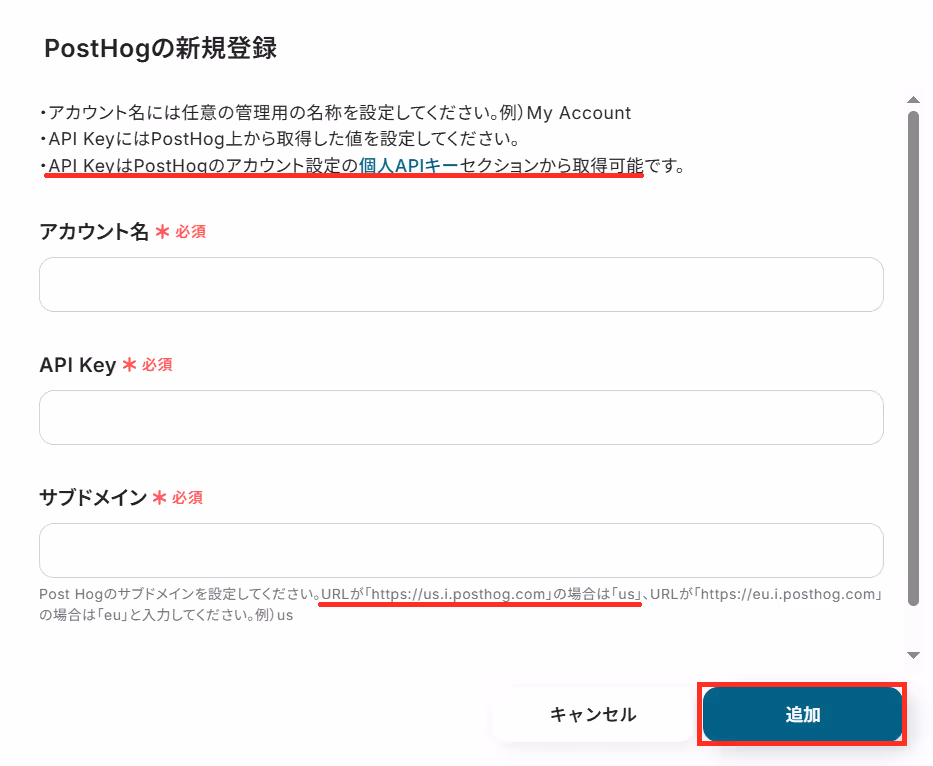Click the scrollbar down arrow
This screenshot has width=933, height=766.
click(x=913, y=655)
